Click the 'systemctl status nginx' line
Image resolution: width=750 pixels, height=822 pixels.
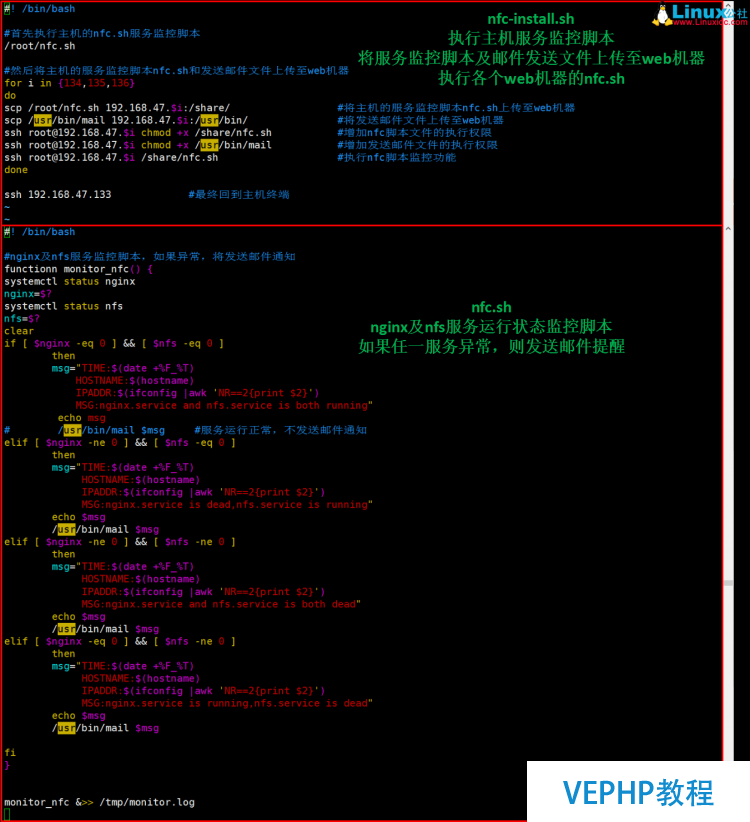tap(70, 282)
